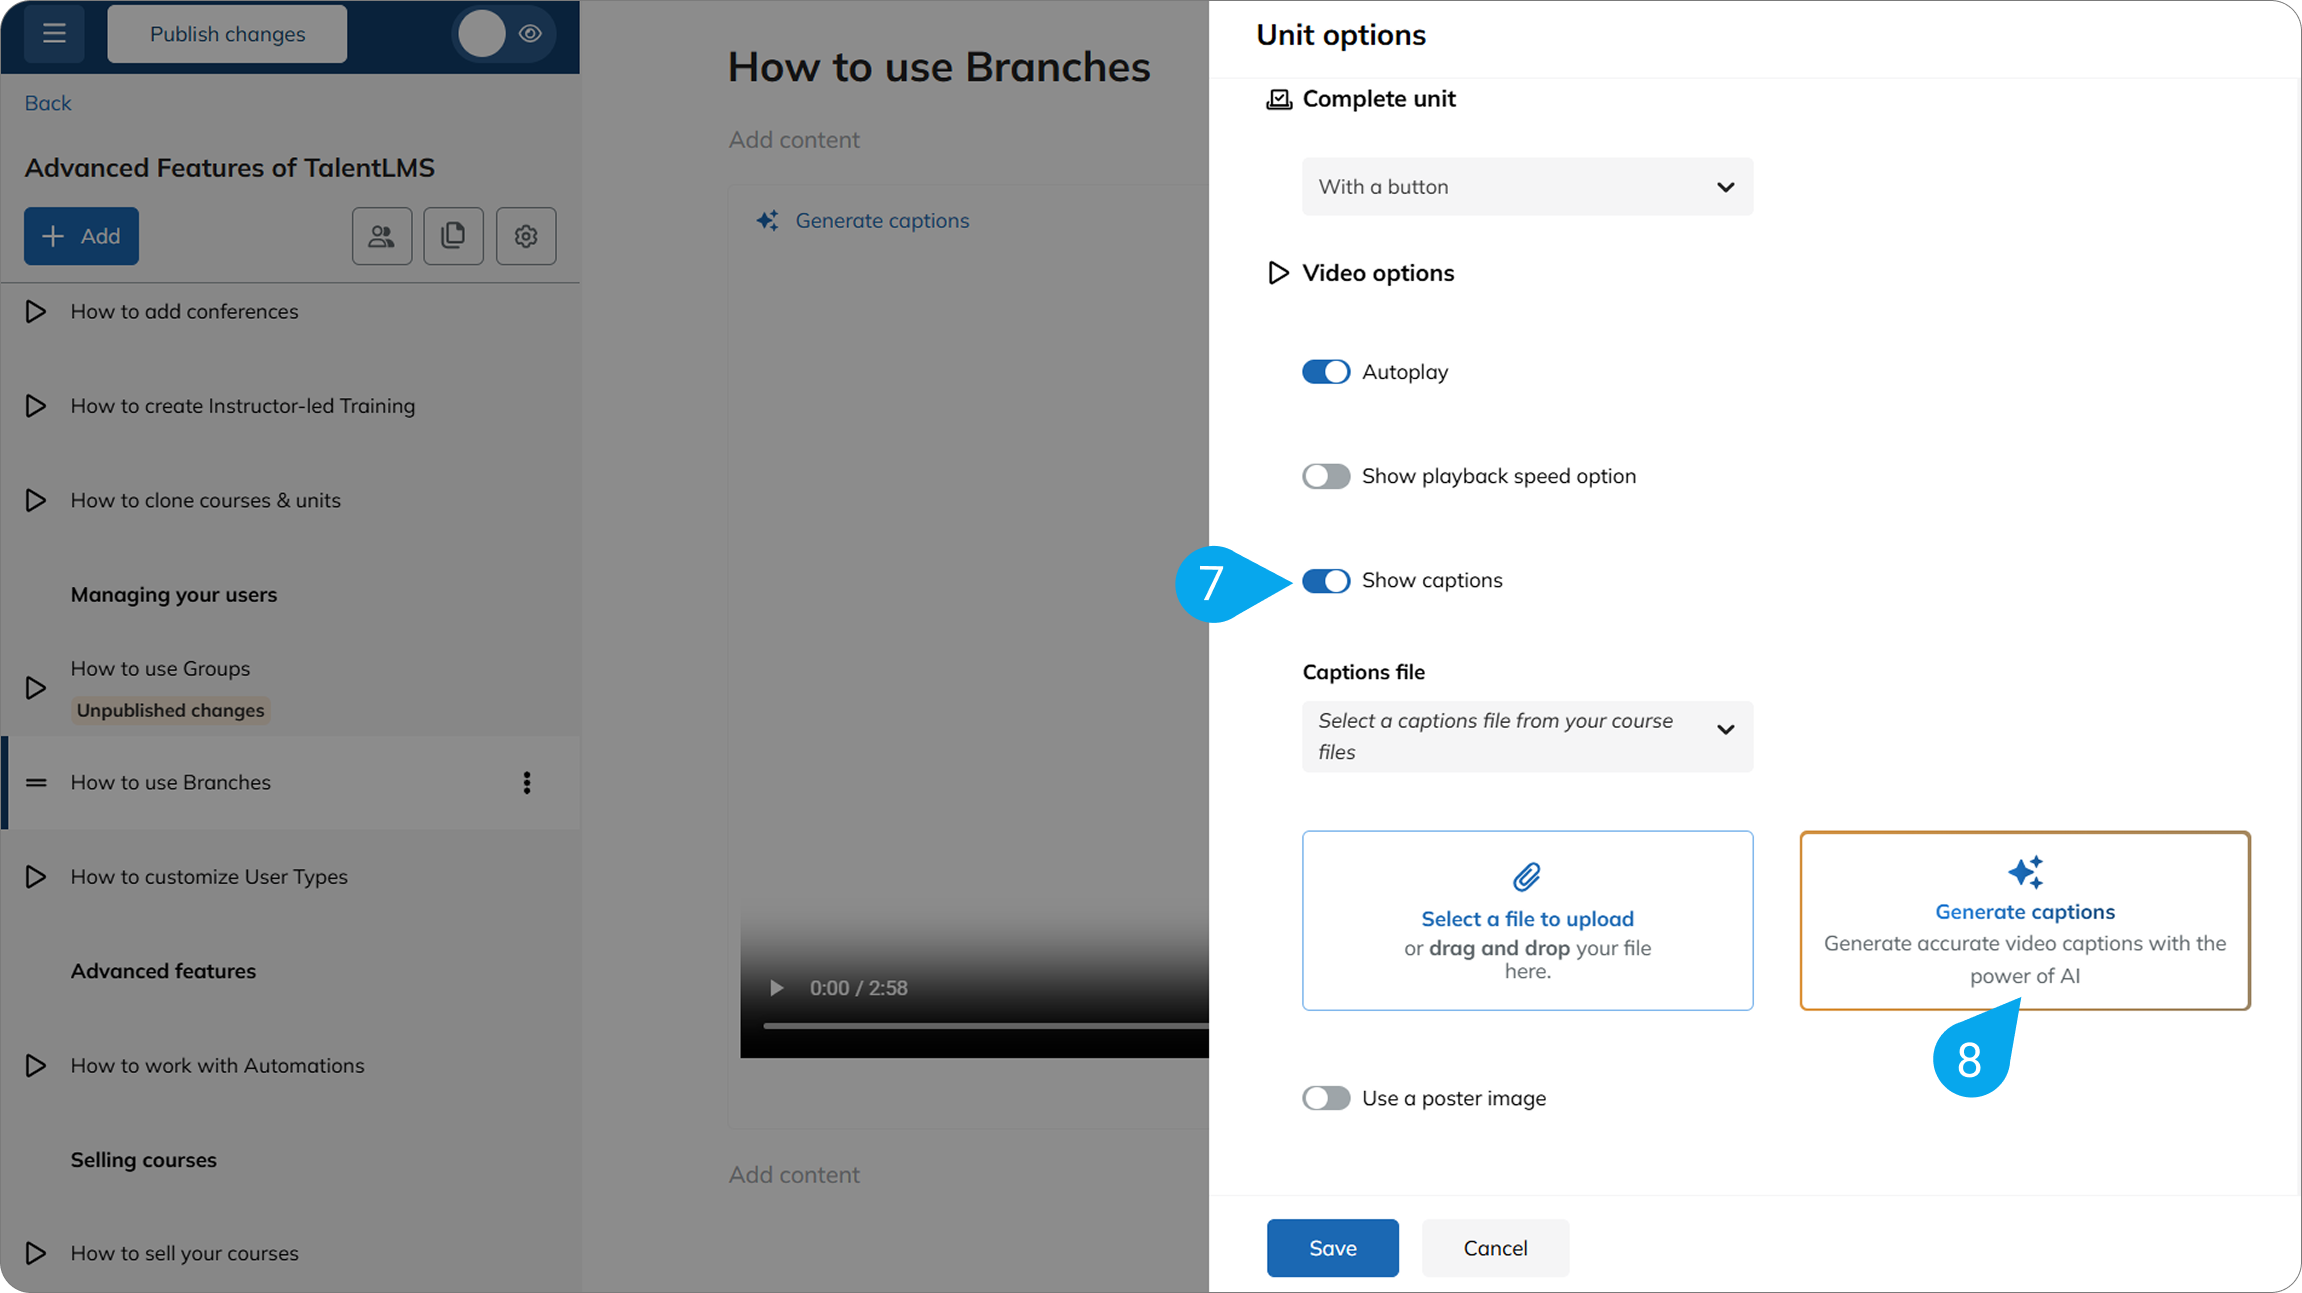Click the Generate captions AI card
Screen dimensions: 2302x1293
2025,920
